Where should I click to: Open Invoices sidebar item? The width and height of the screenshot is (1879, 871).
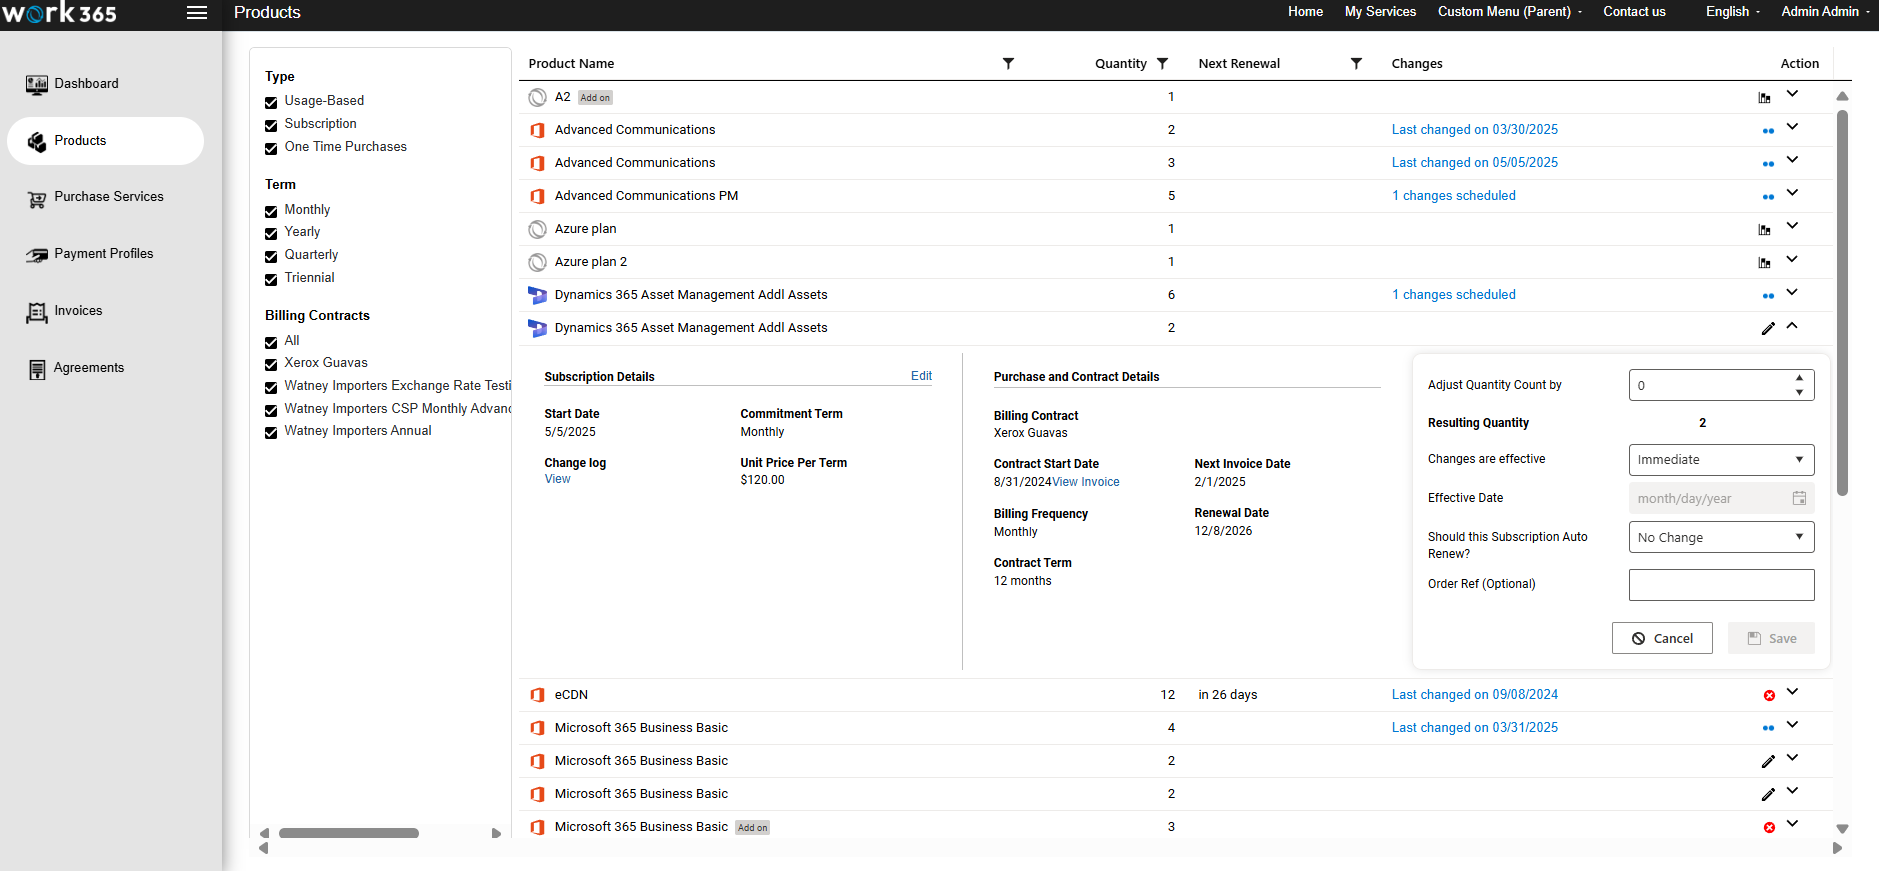tap(78, 311)
